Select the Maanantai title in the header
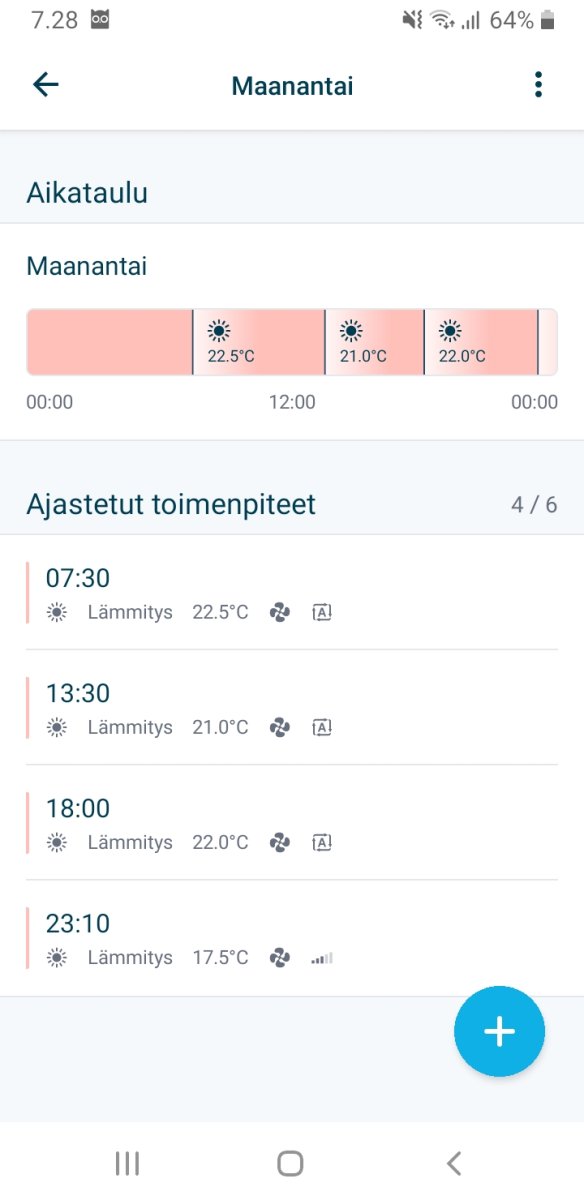 [x=291, y=85]
